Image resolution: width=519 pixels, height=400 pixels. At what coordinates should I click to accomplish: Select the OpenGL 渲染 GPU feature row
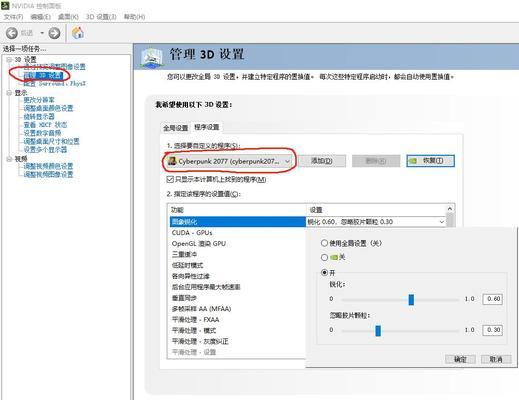click(238, 244)
